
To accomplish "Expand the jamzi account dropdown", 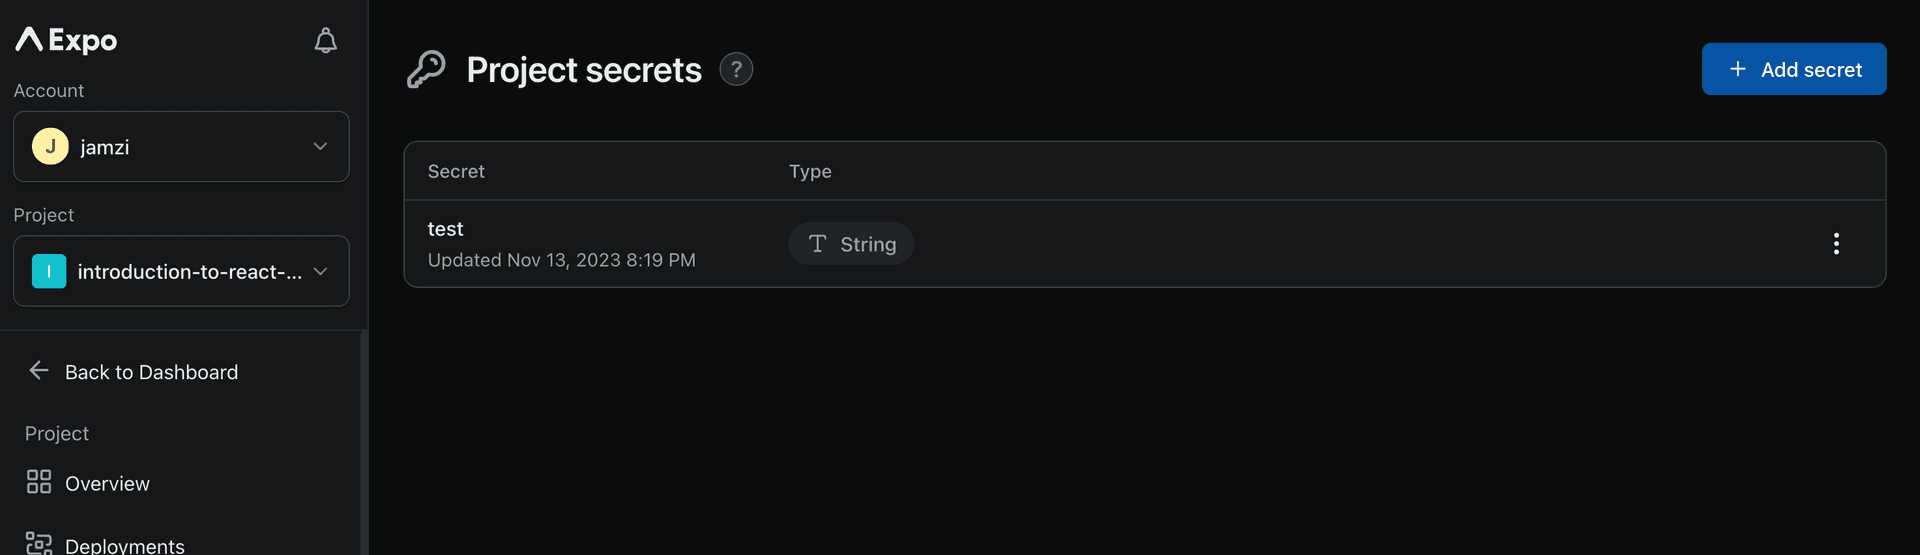I will tap(320, 146).
